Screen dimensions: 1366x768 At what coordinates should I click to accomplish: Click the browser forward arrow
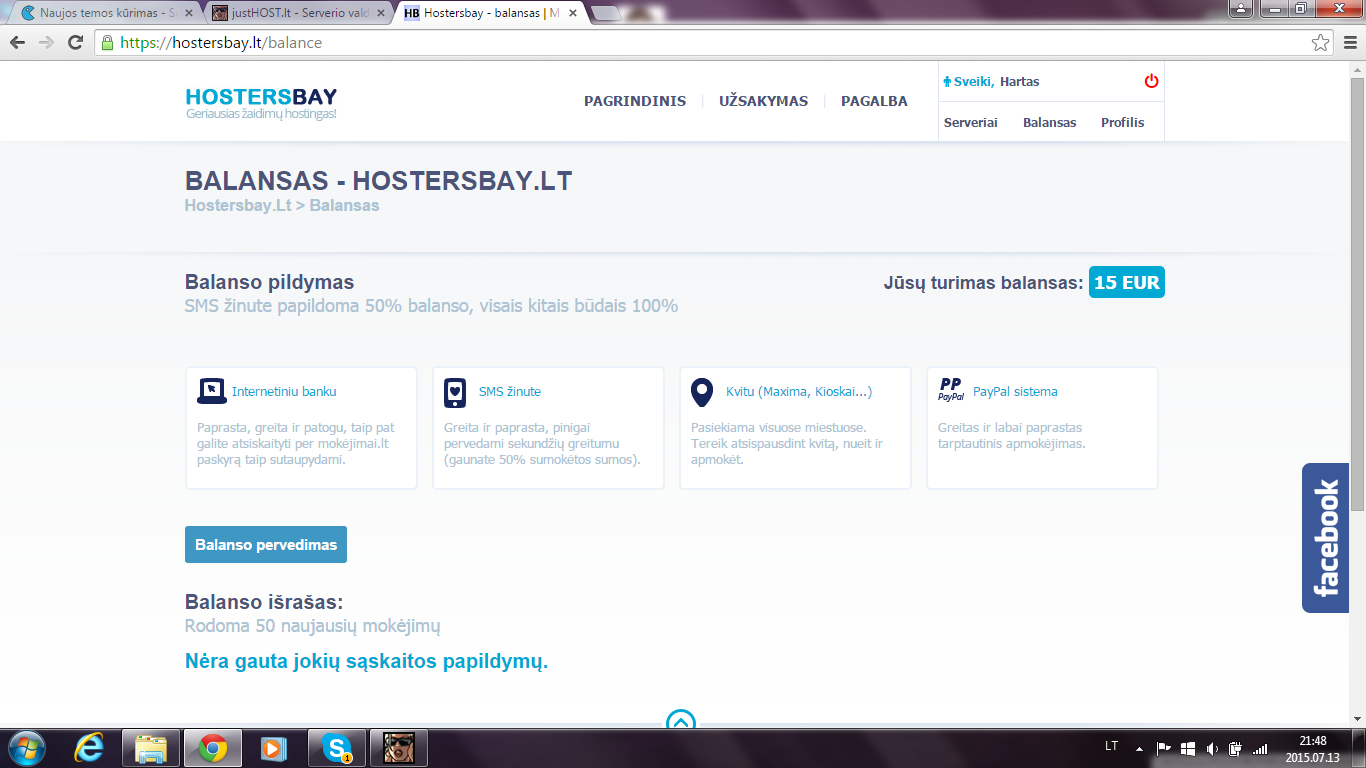click(46, 43)
